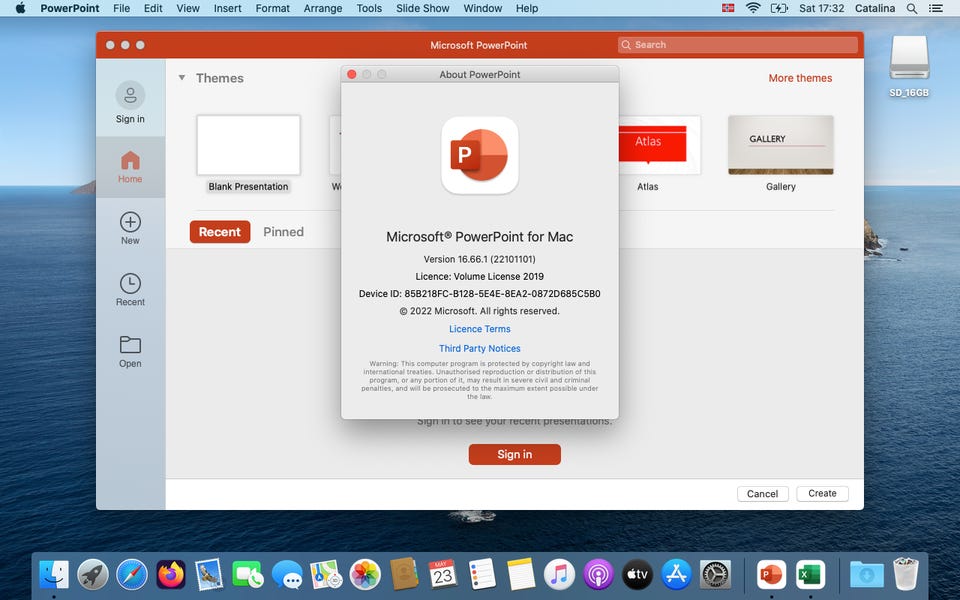Image resolution: width=960 pixels, height=600 pixels.
Task: Open the Licence Terms link
Action: pos(479,329)
